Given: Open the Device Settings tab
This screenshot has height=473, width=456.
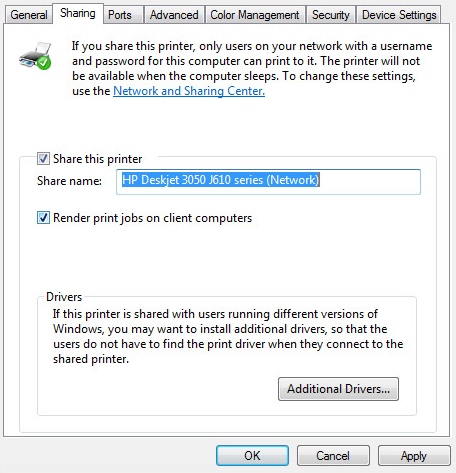Looking at the screenshot, I should 399,15.
